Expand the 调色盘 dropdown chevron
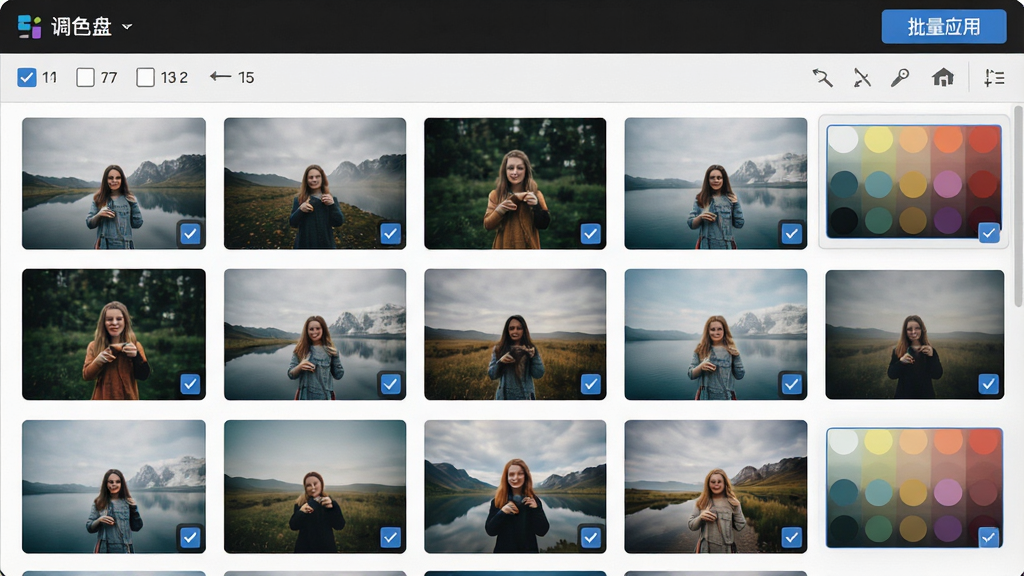Image resolution: width=1024 pixels, height=576 pixels. point(127,27)
